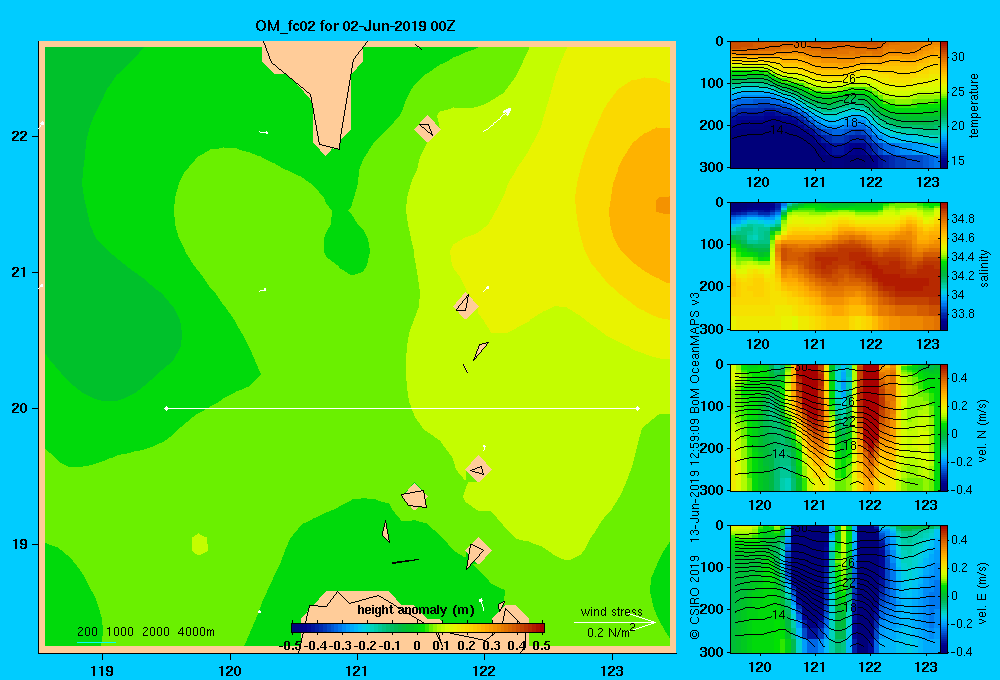1000x680 pixels.
Task: Click the -0.5 label on the height anomaly scale
Action: point(290,646)
